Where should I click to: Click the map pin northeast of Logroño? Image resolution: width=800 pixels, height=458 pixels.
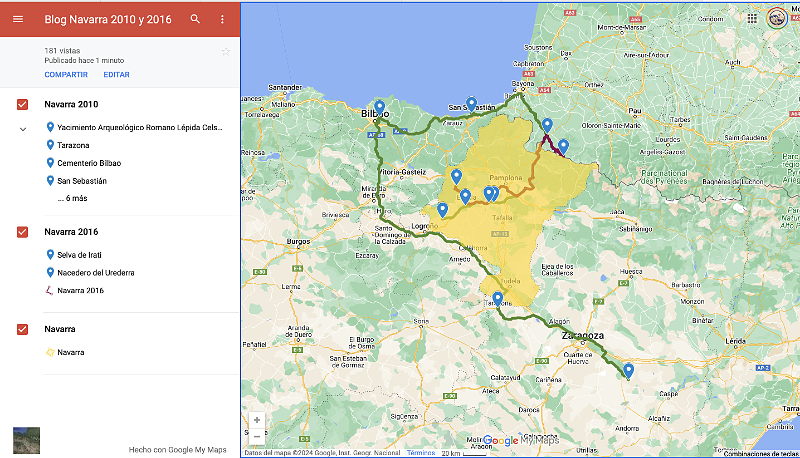coord(442,210)
